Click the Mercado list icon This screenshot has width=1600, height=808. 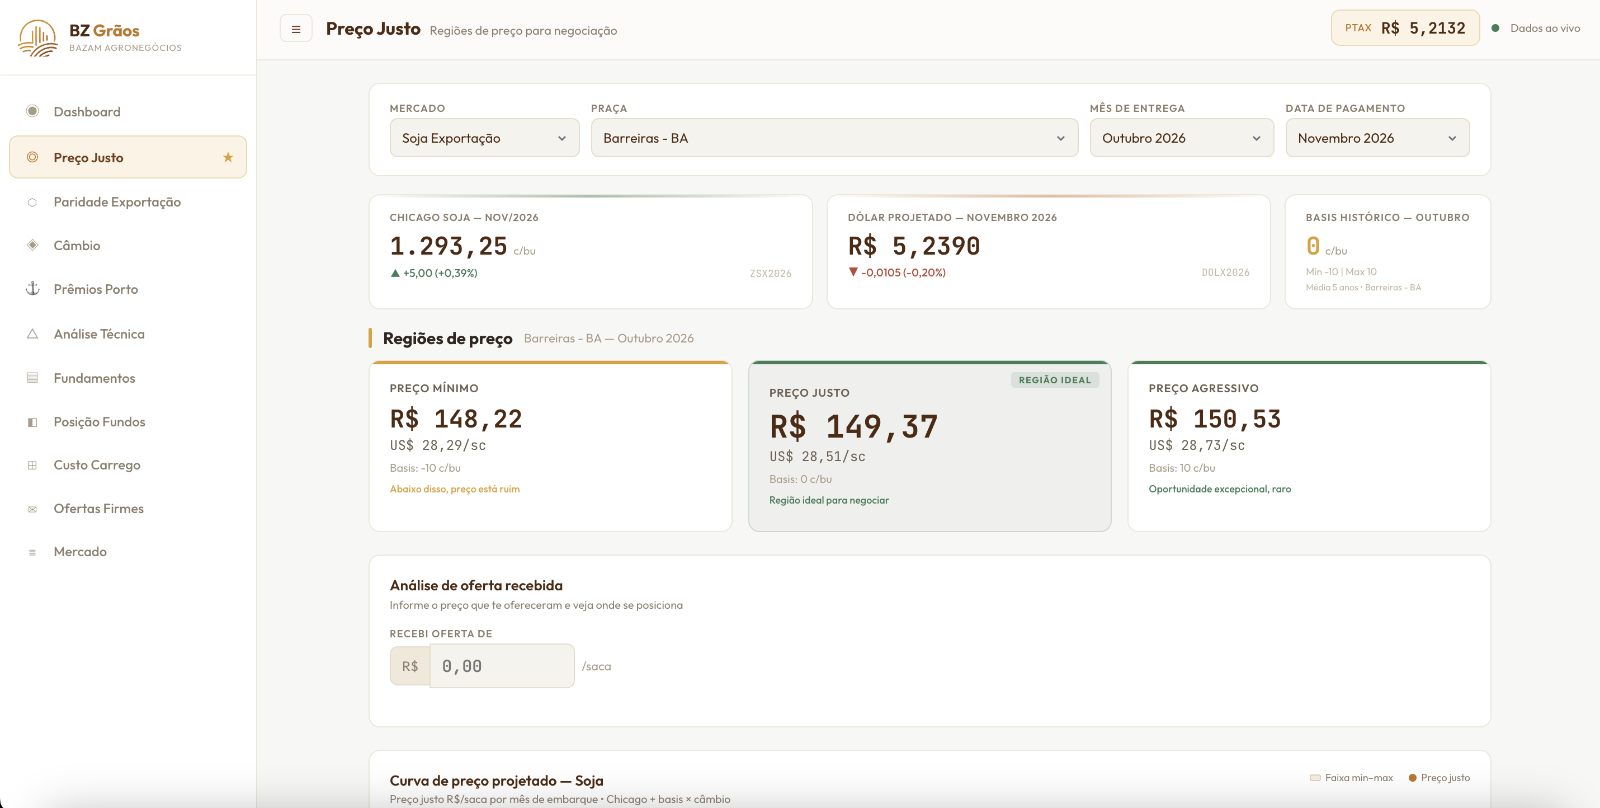click(32, 552)
